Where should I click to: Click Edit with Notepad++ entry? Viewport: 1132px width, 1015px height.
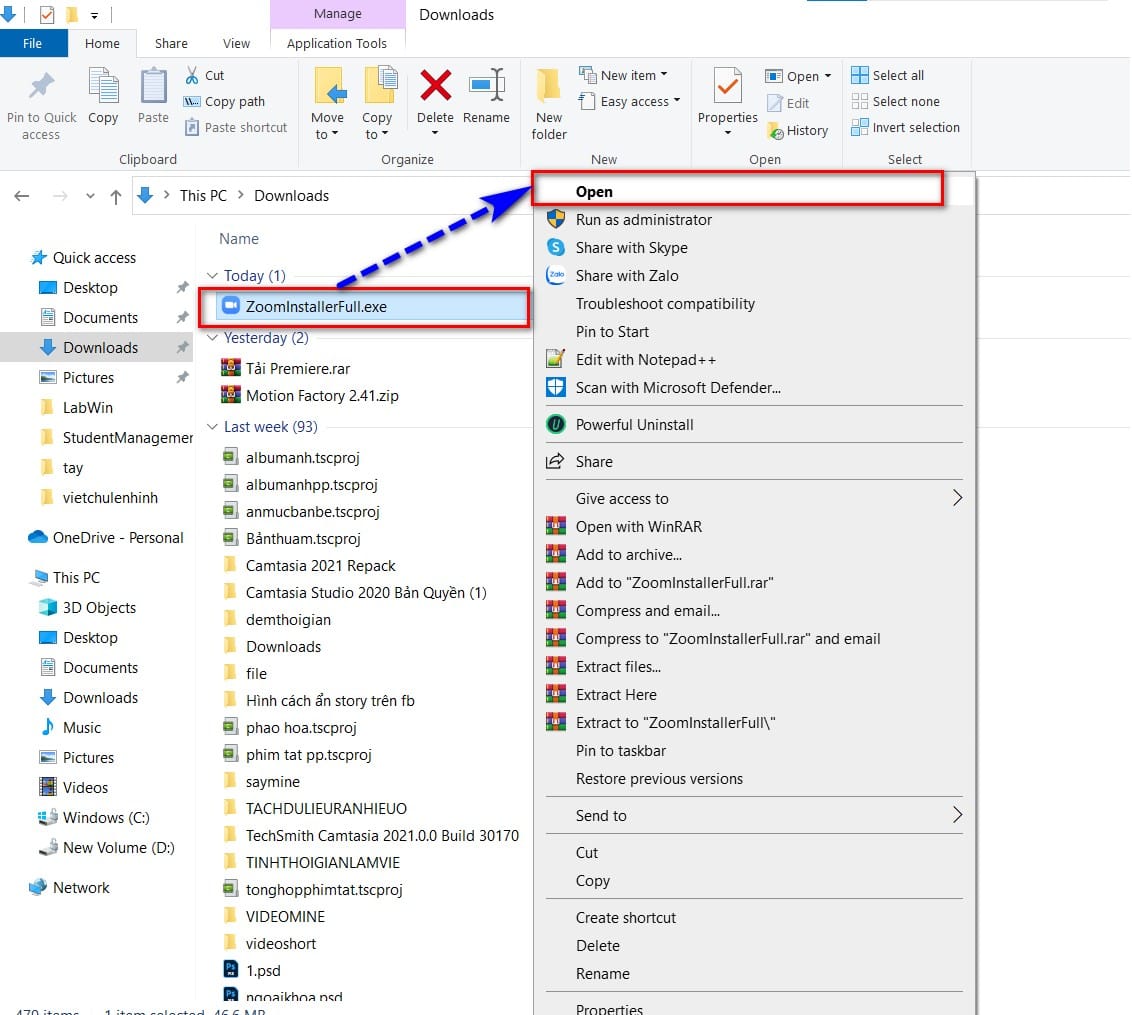754,360
